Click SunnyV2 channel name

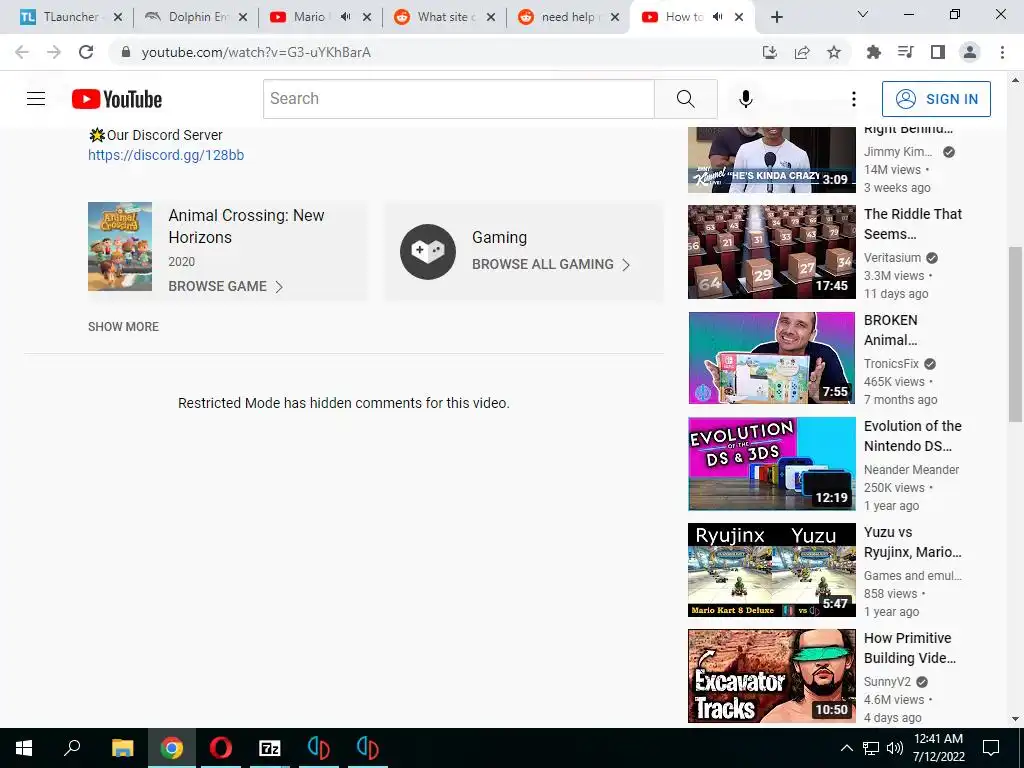coord(887,682)
